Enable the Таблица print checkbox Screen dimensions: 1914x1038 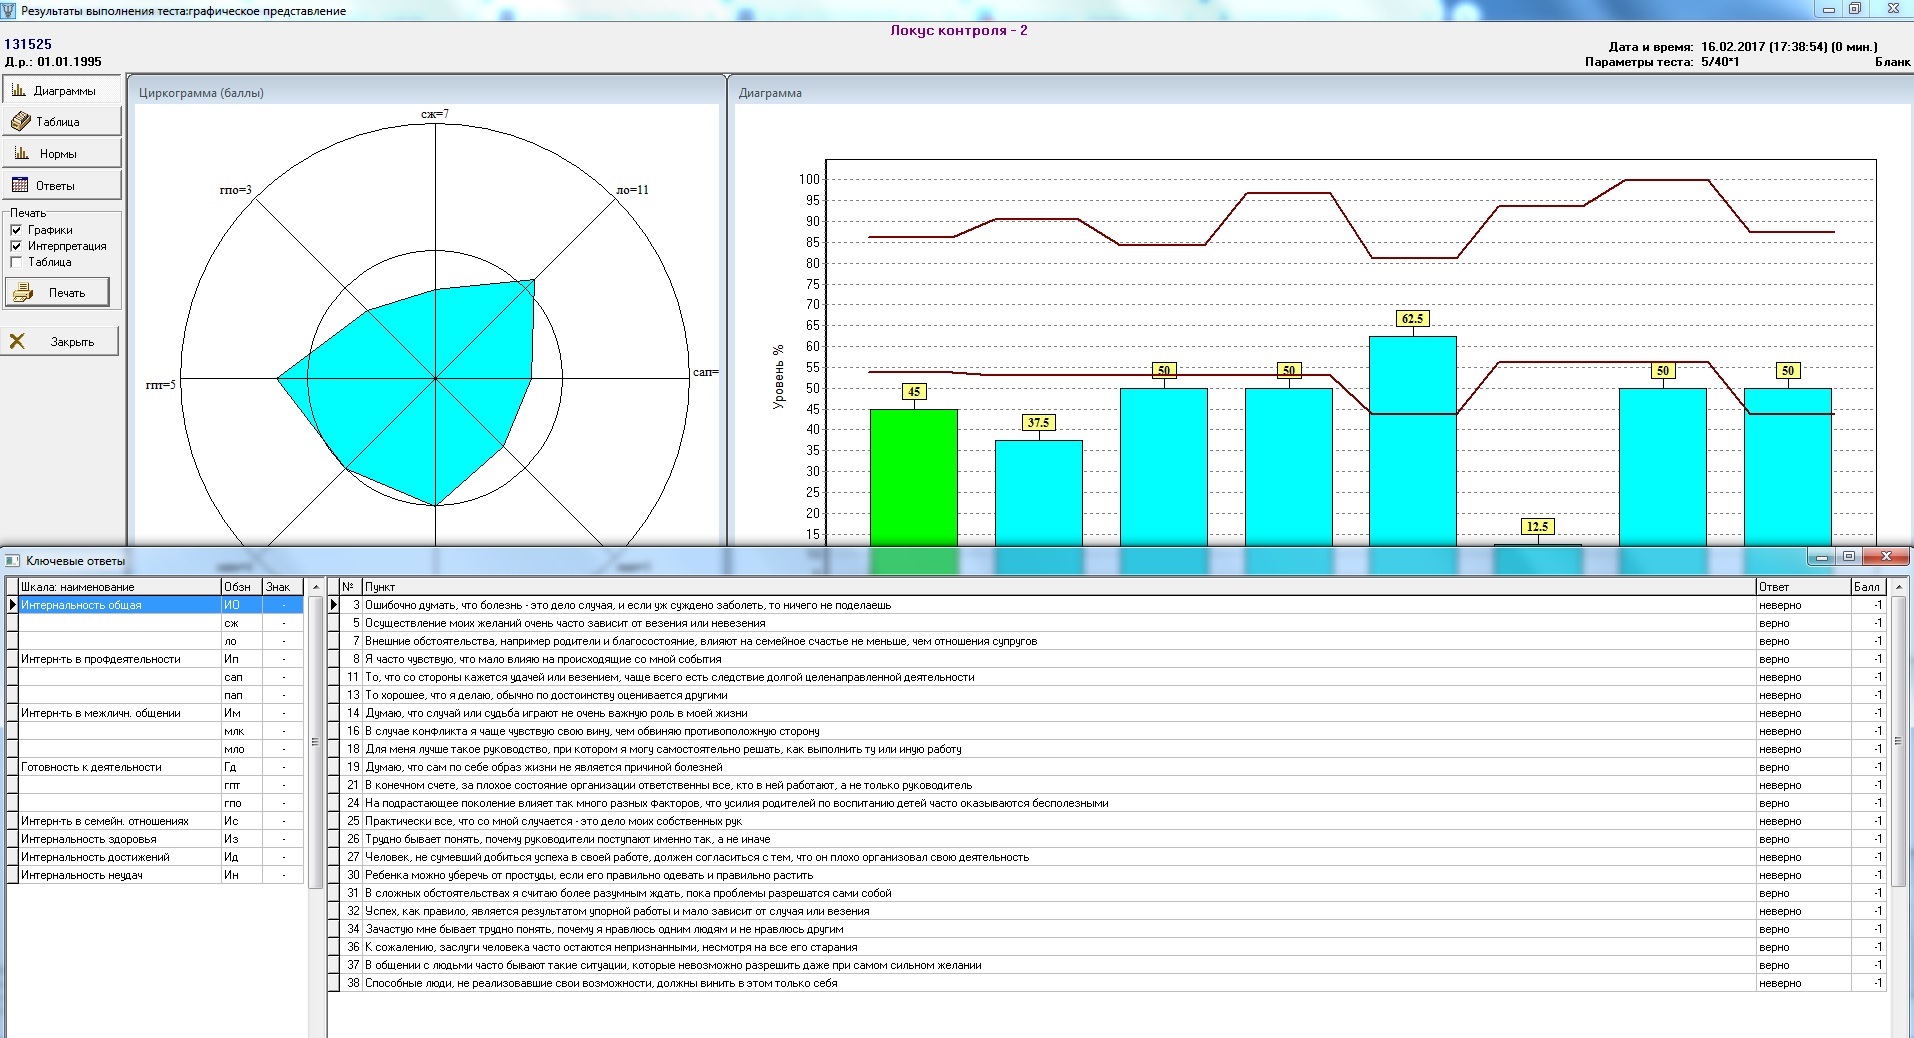pos(16,262)
